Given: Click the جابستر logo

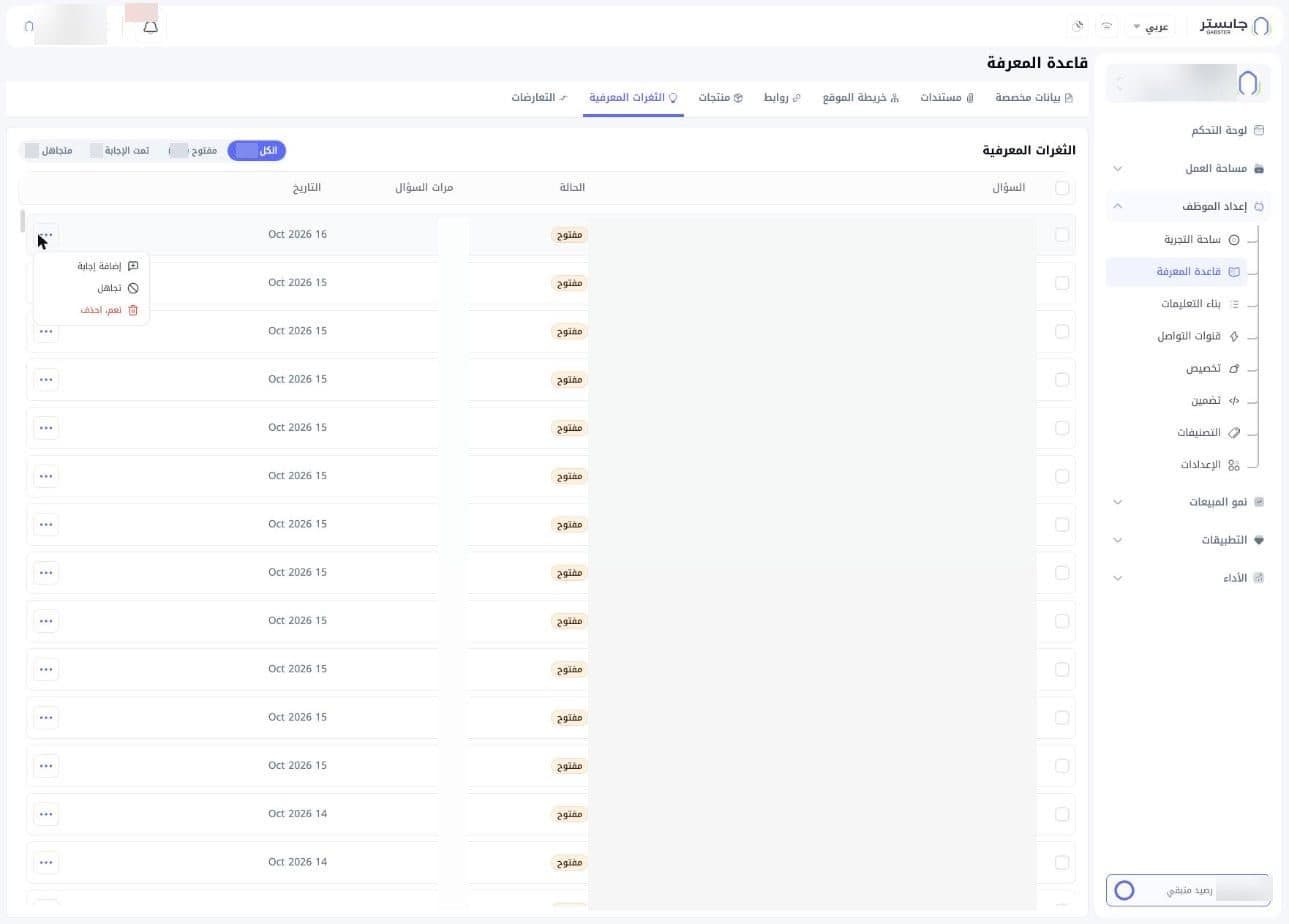Looking at the screenshot, I should (1235, 26).
